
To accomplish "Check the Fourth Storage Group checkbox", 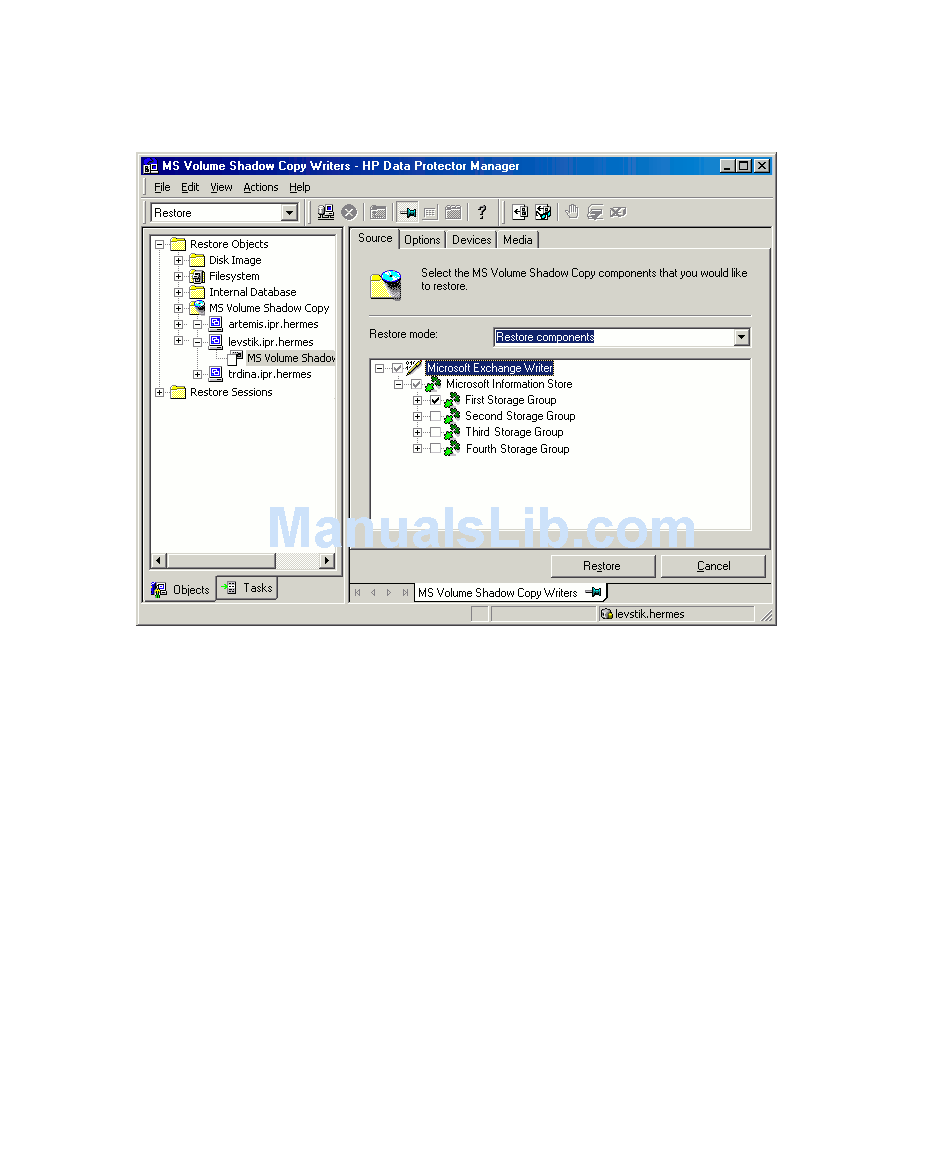I will [435, 449].
